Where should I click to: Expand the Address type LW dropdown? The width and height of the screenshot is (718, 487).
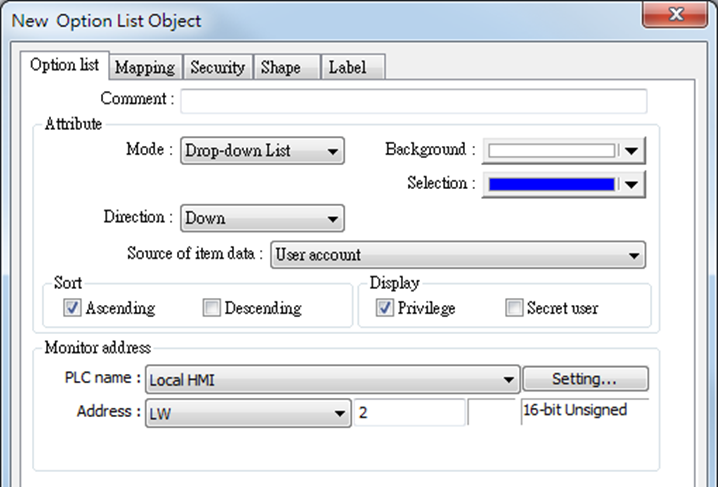coord(248,413)
